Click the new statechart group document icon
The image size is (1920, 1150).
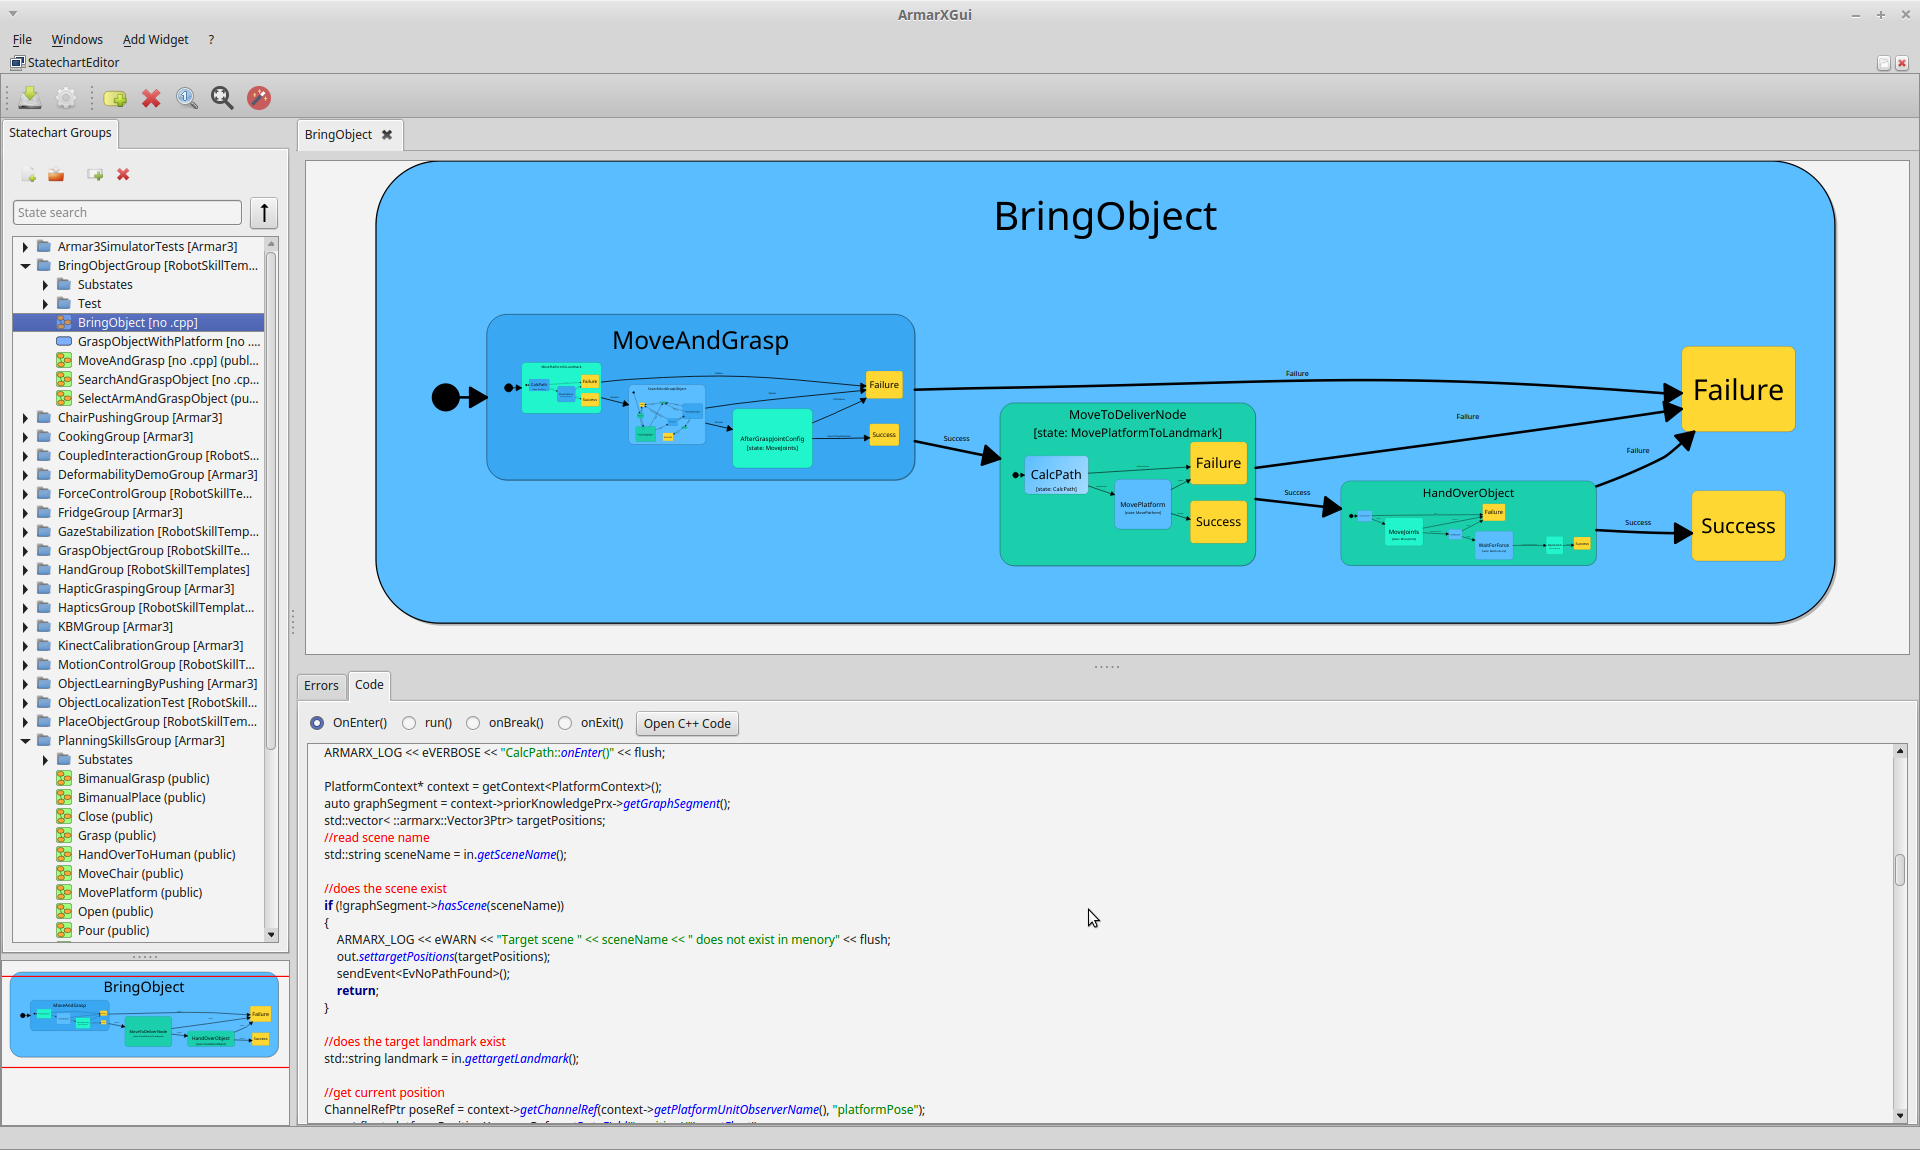29,174
